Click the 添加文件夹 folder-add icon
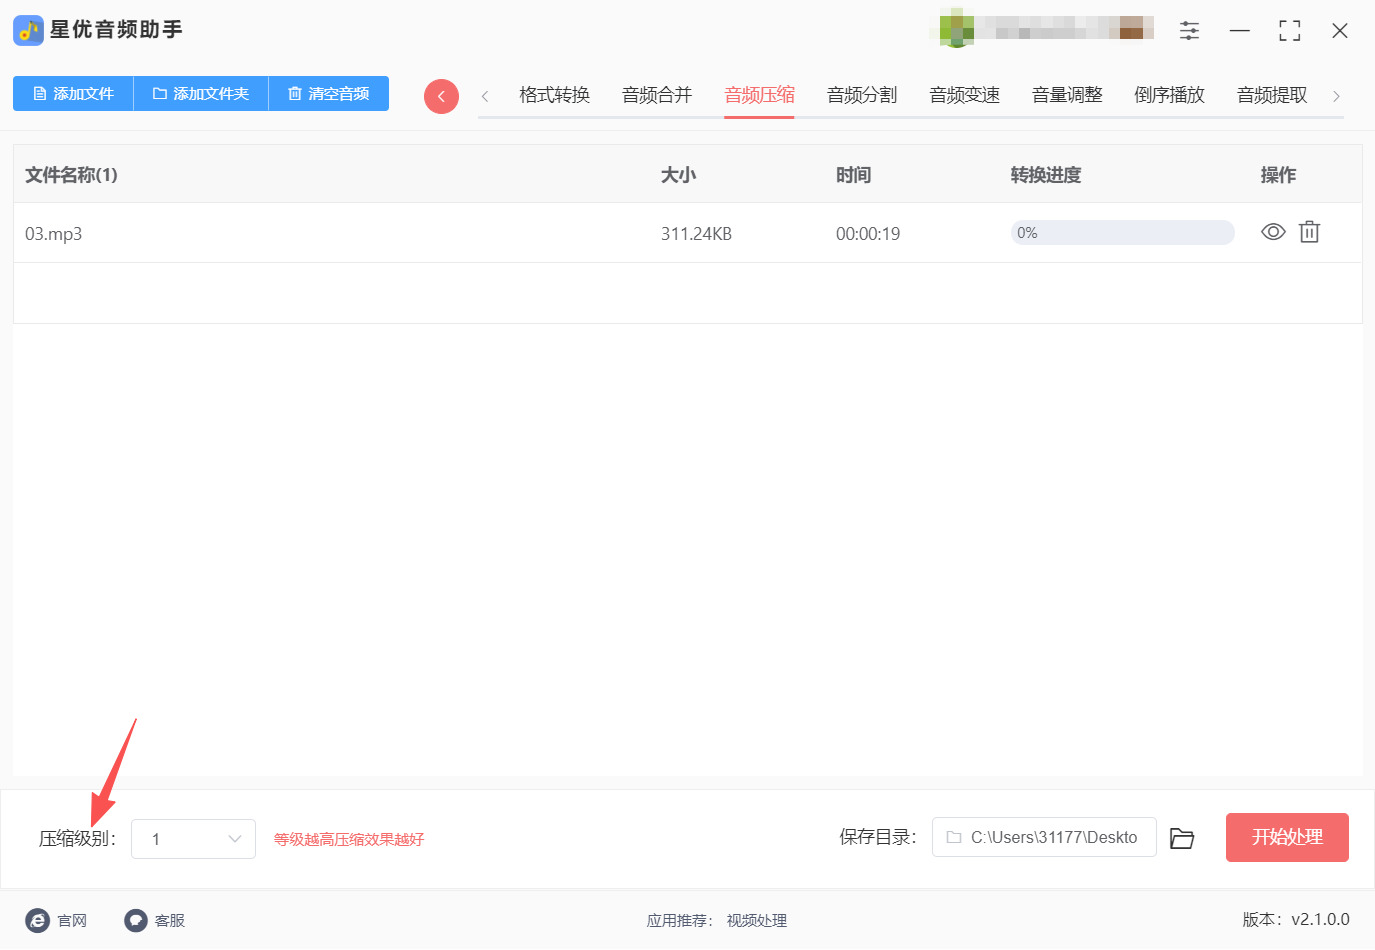Image resolution: width=1375 pixels, height=950 pixels. [199, 93]
